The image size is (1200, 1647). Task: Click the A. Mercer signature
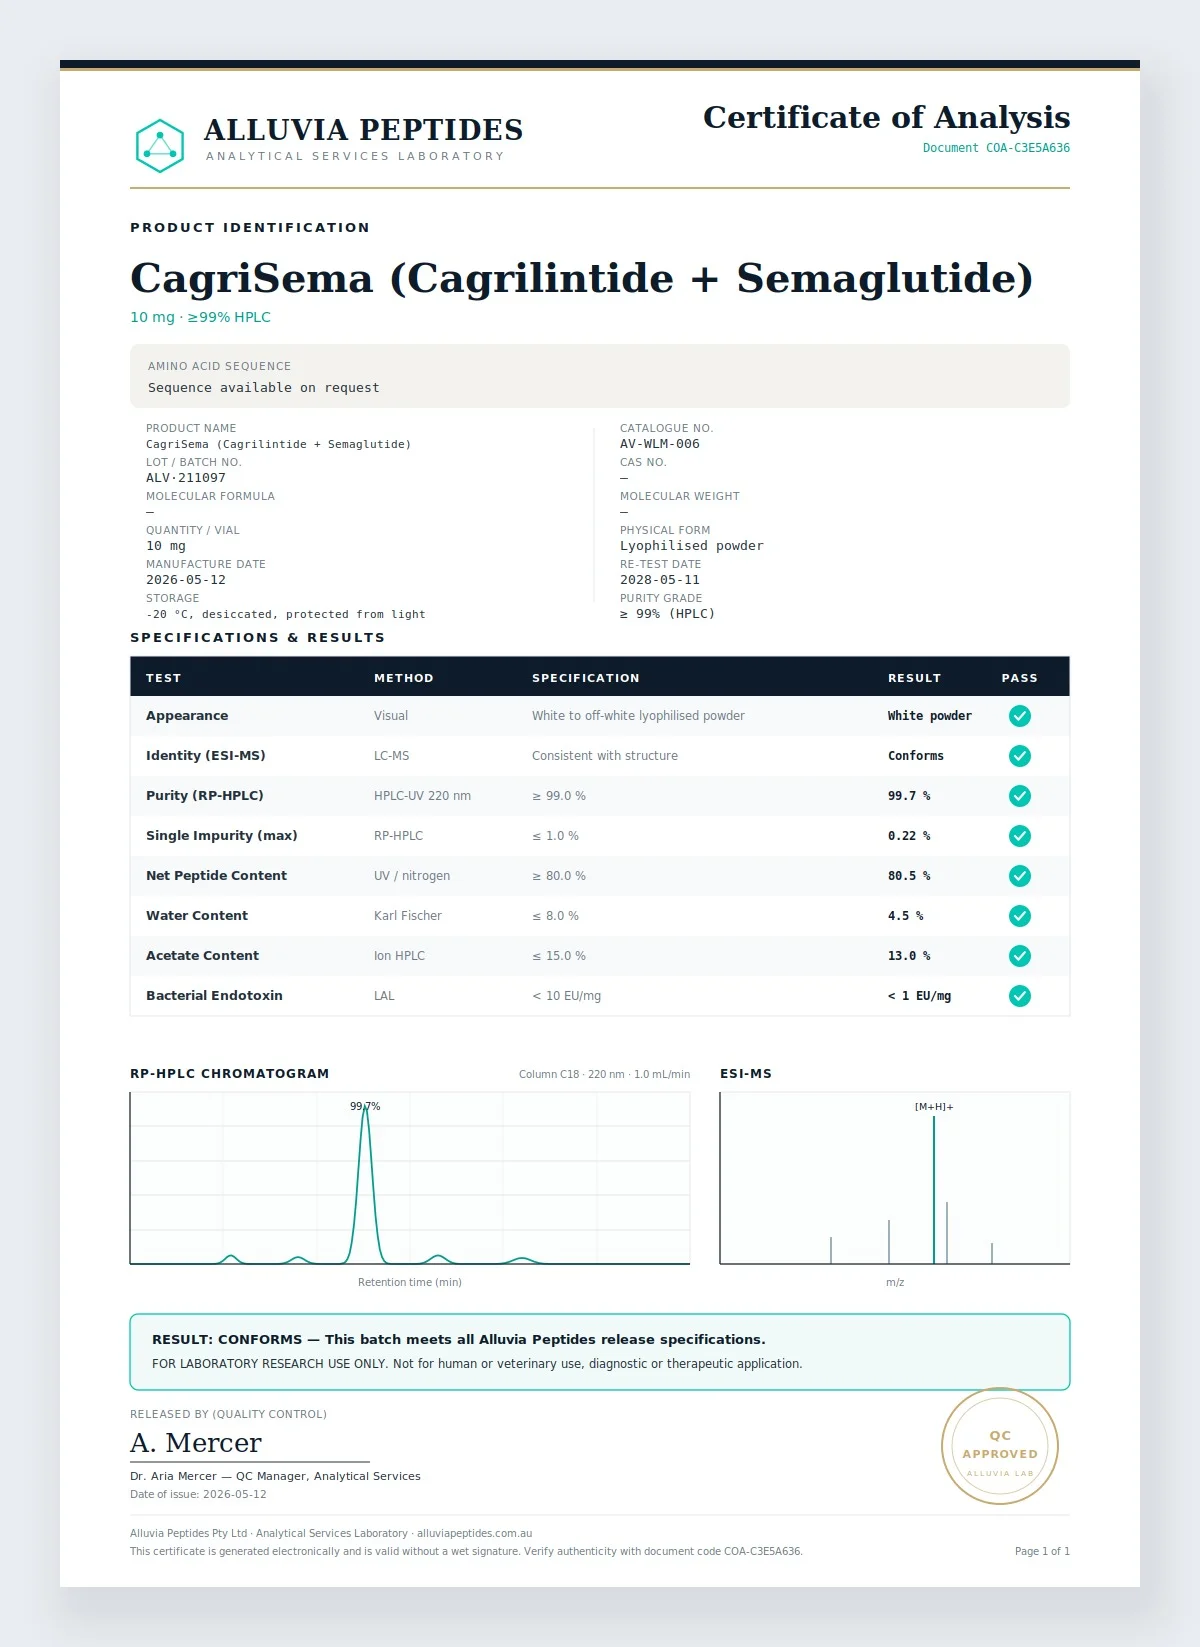pyautogui.click(x=196, y=1443)
